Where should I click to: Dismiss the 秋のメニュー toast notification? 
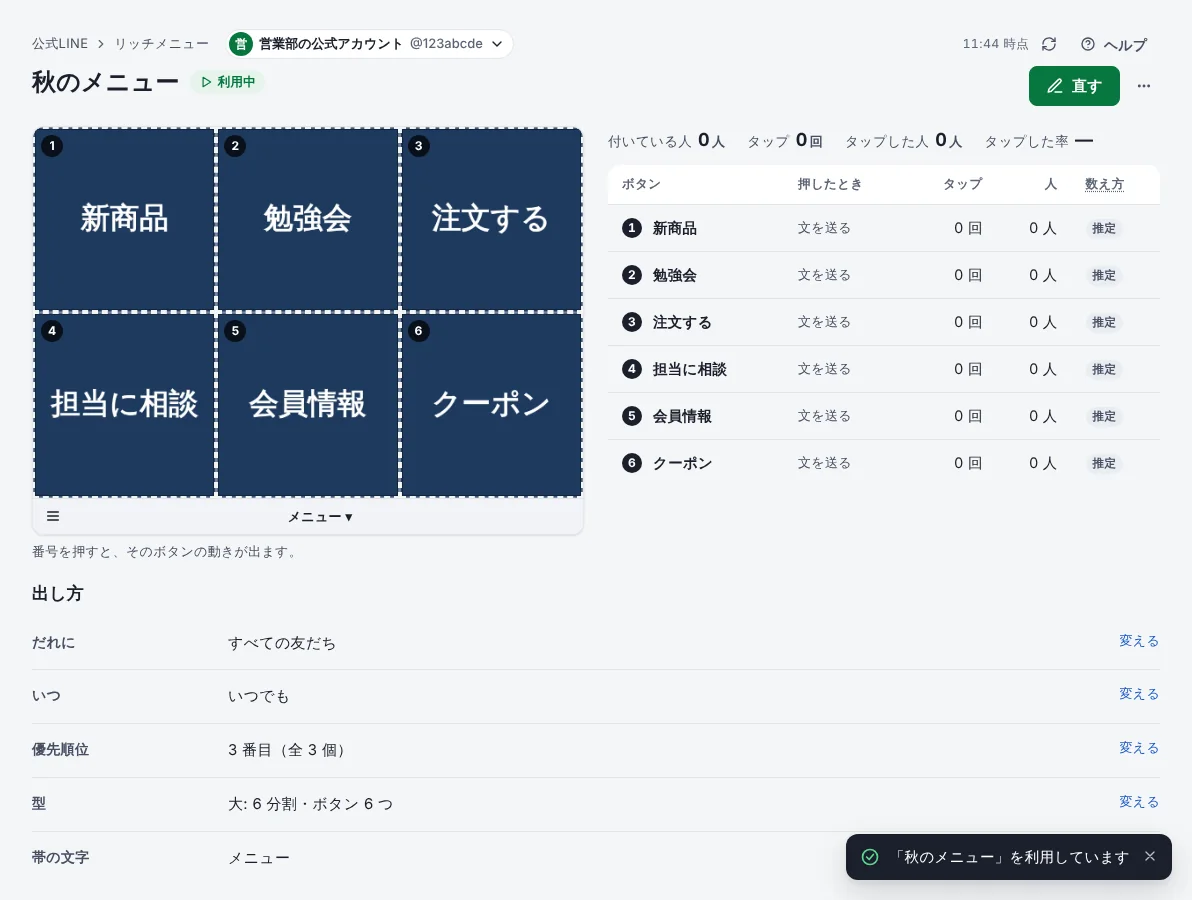(1149, 857)
